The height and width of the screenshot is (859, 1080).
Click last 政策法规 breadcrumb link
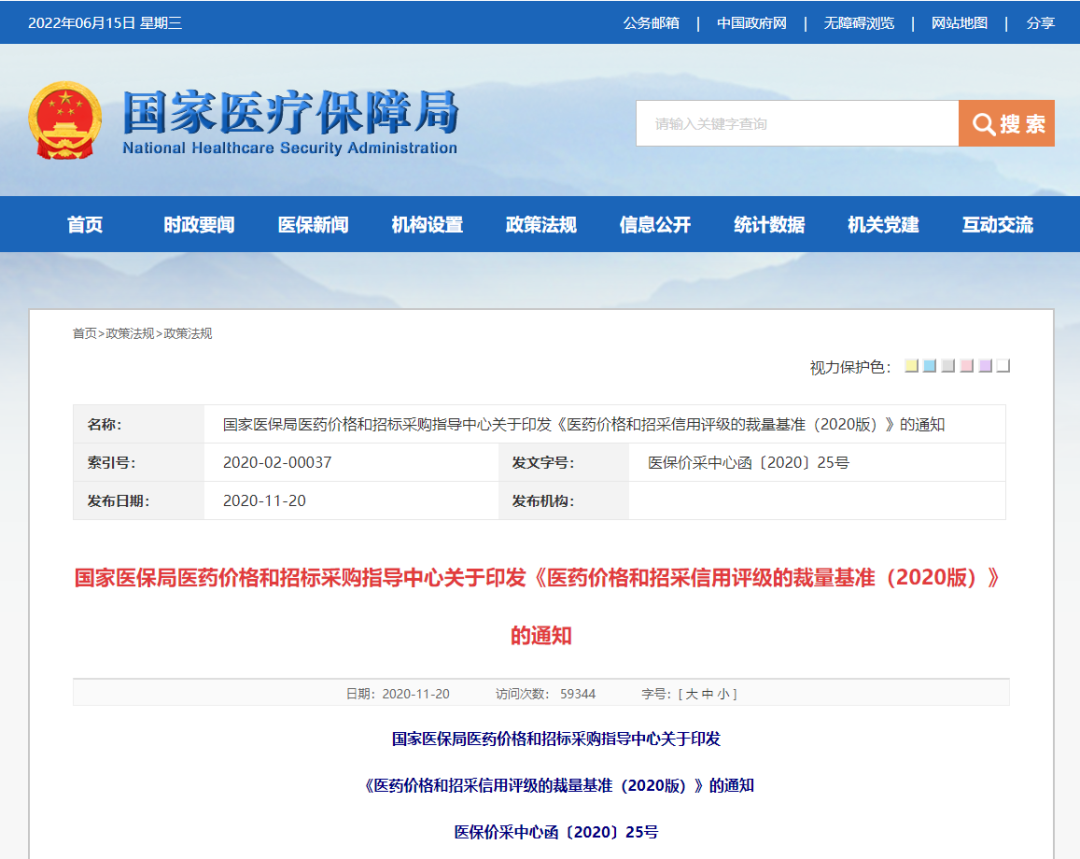click(187, 333)
